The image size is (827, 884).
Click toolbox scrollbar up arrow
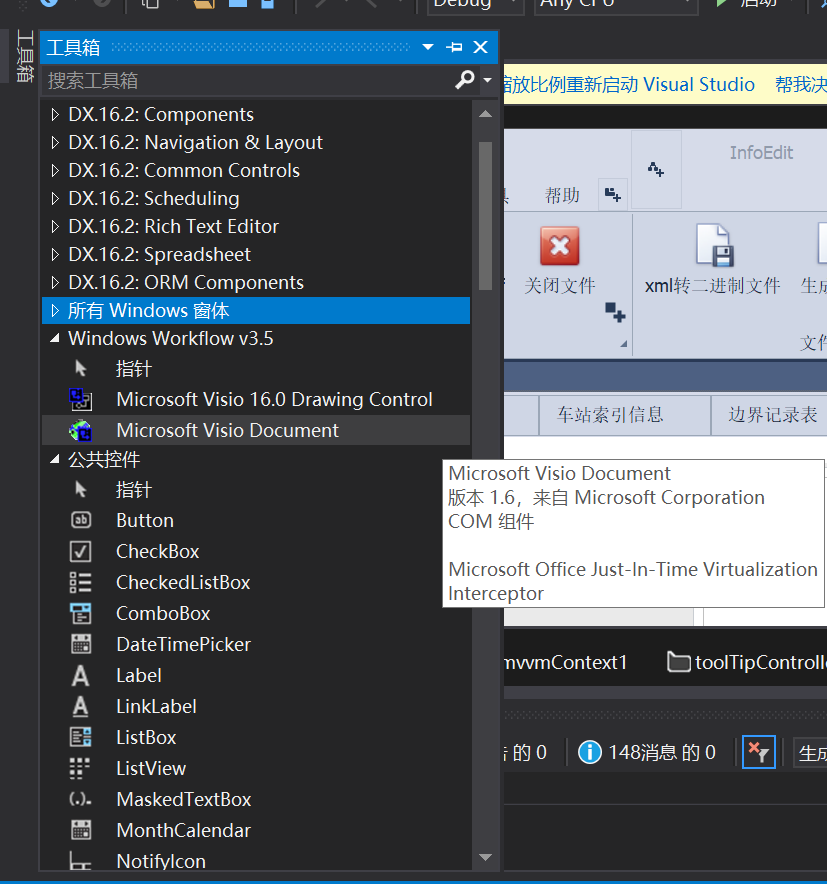485,114
